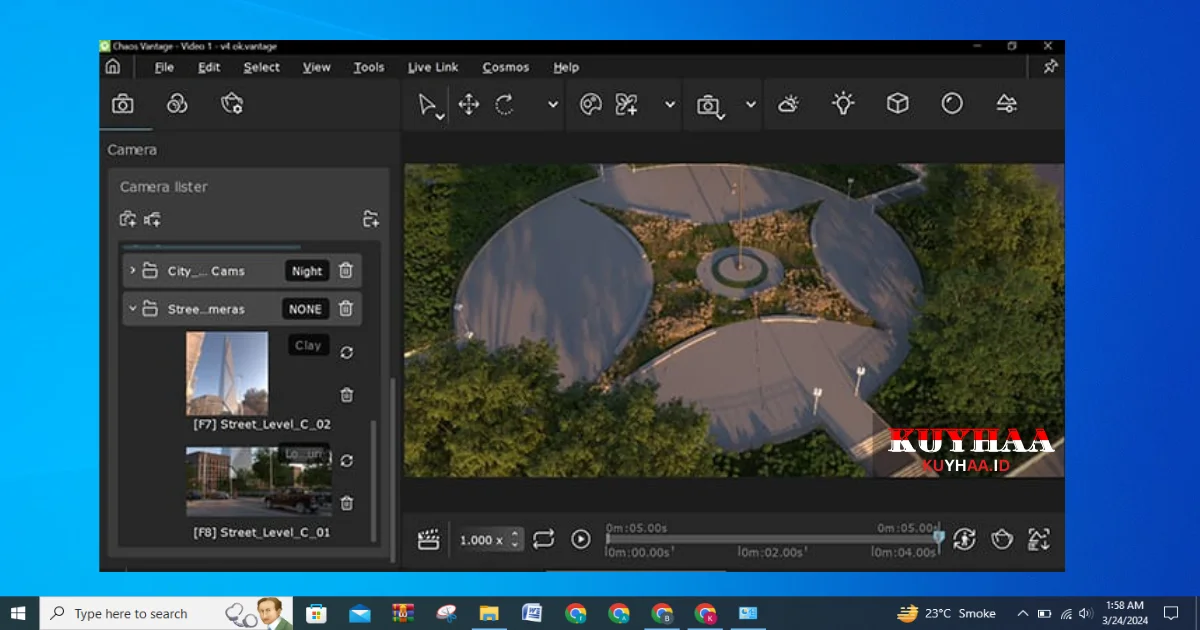The width and height of the screenshot is (1200, 630).
Task: Open dropdown next to Rotate tool
Action: 553,104
